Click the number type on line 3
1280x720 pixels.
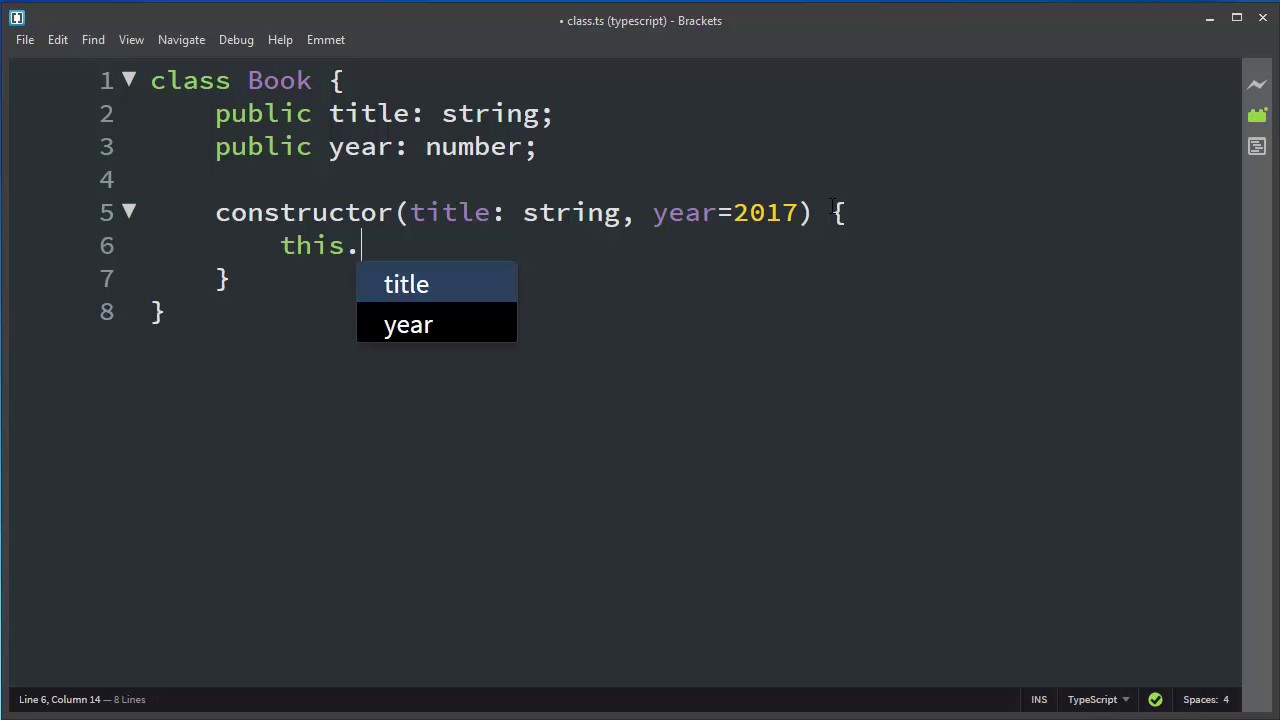point(474,147)
